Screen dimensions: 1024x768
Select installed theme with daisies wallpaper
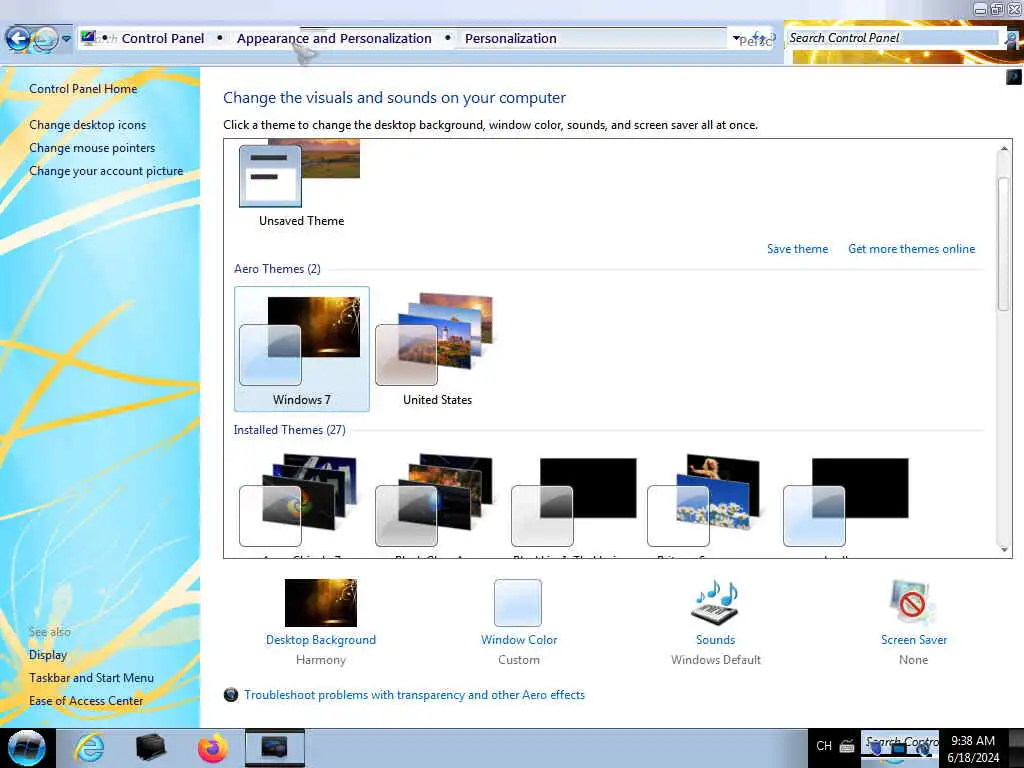[704, 500]
